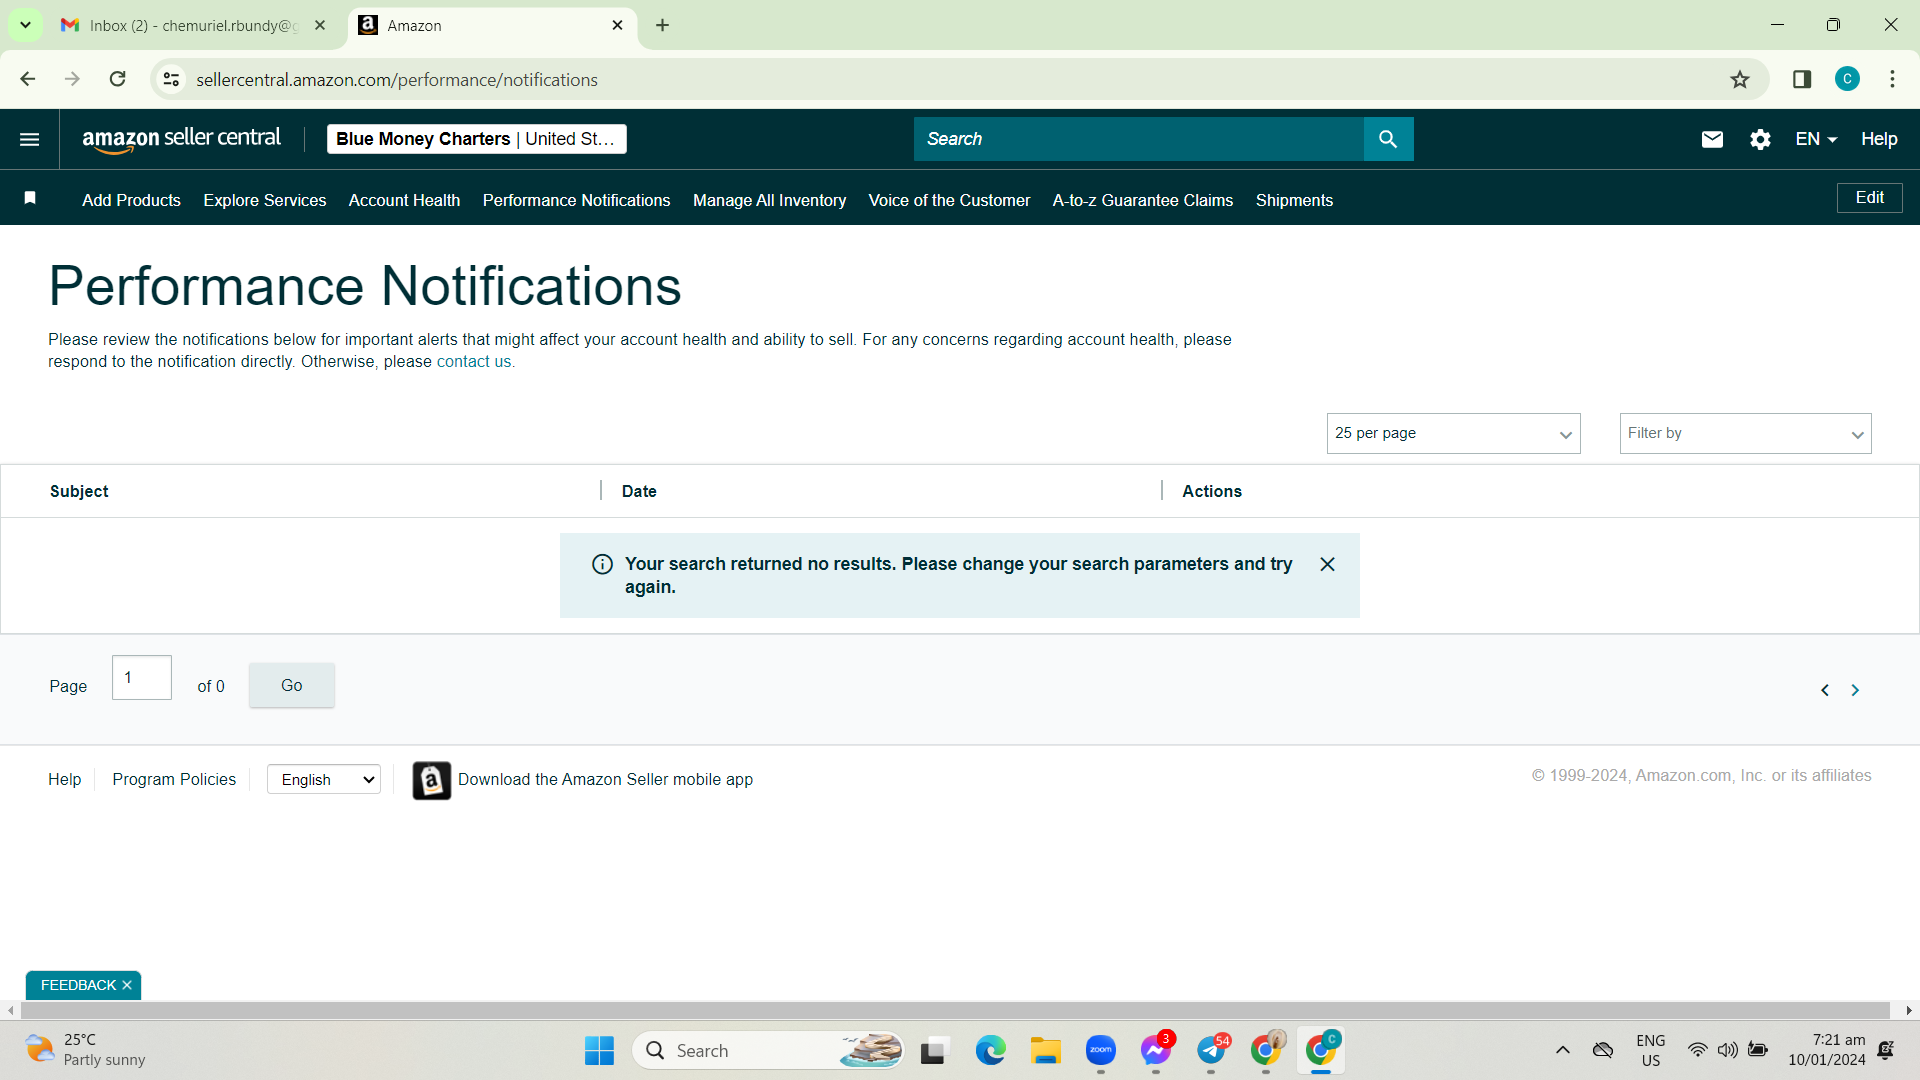This screenshot has width=1920, height=1080.
Task: Open the buyer messages envelope icon
Action: [1712, 139]
